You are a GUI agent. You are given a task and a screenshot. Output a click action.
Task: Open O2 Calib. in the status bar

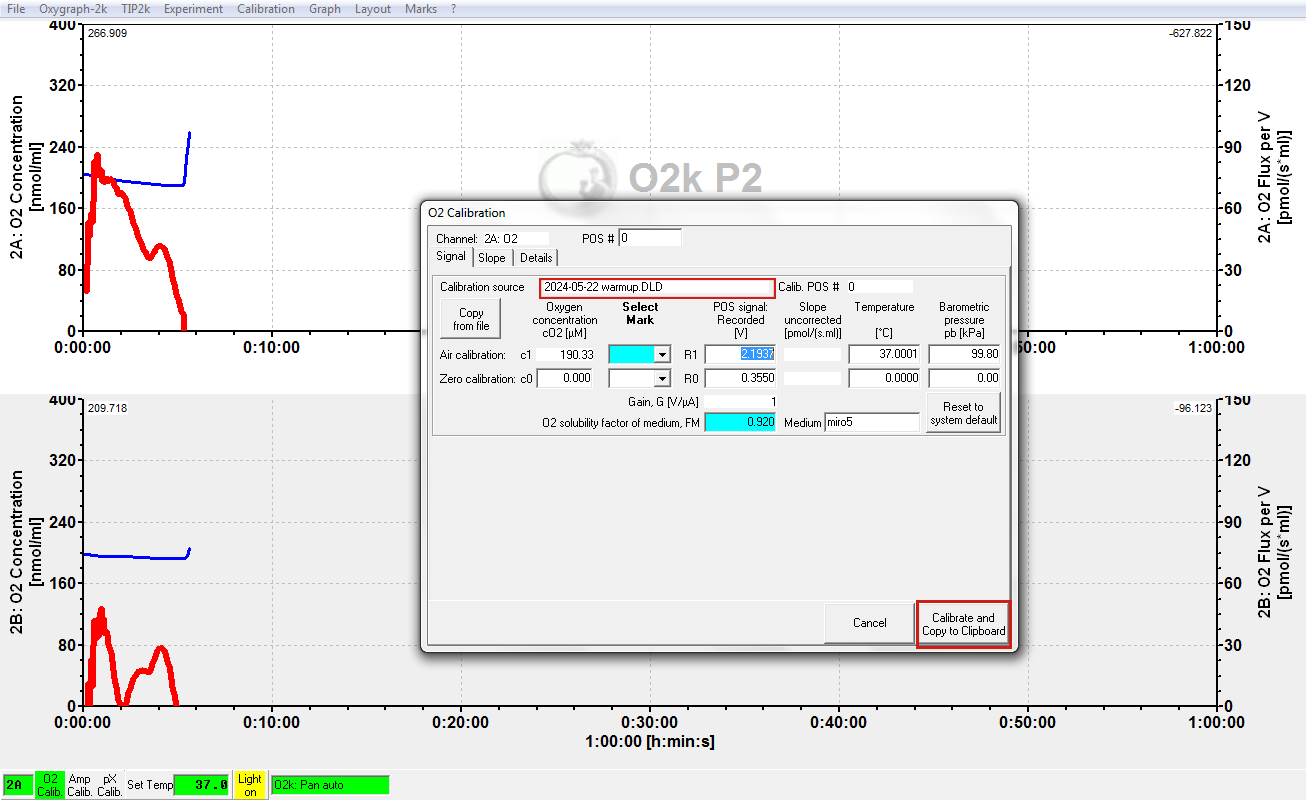(x=49, y=785)
